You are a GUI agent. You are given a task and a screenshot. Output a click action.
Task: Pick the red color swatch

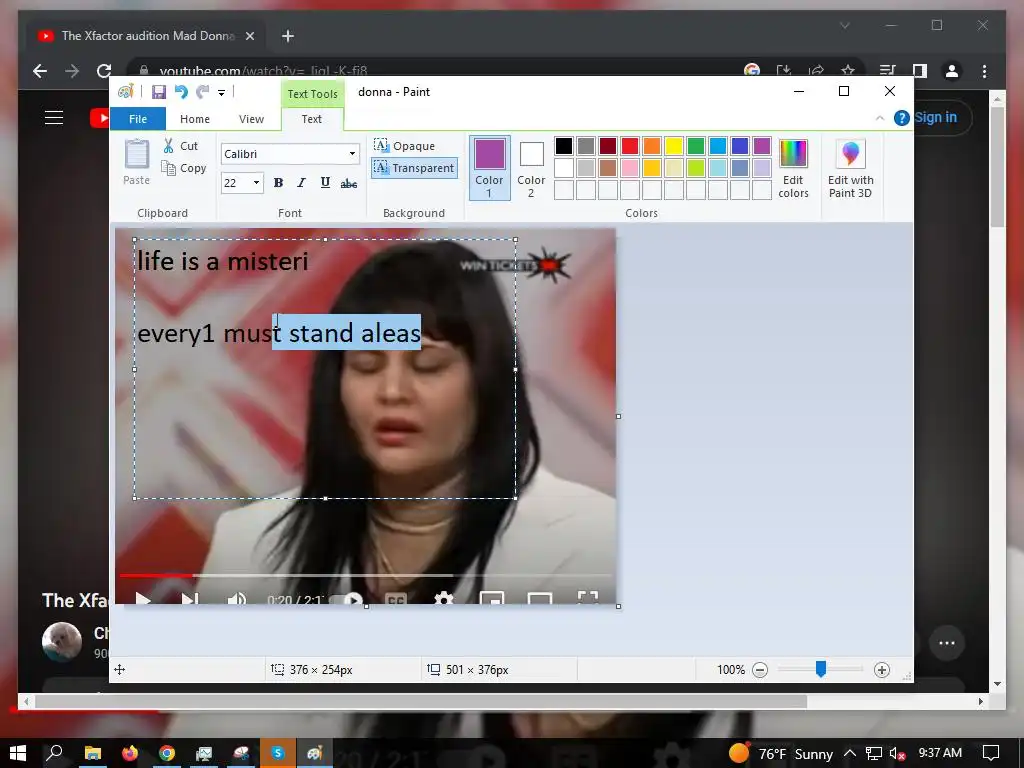click(630, 146)
